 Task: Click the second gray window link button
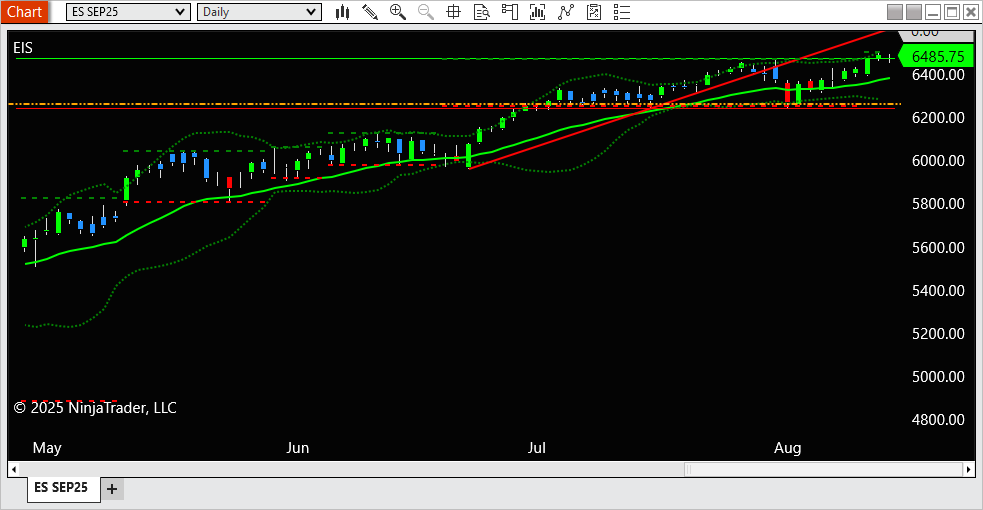click(x=914, y=12)
